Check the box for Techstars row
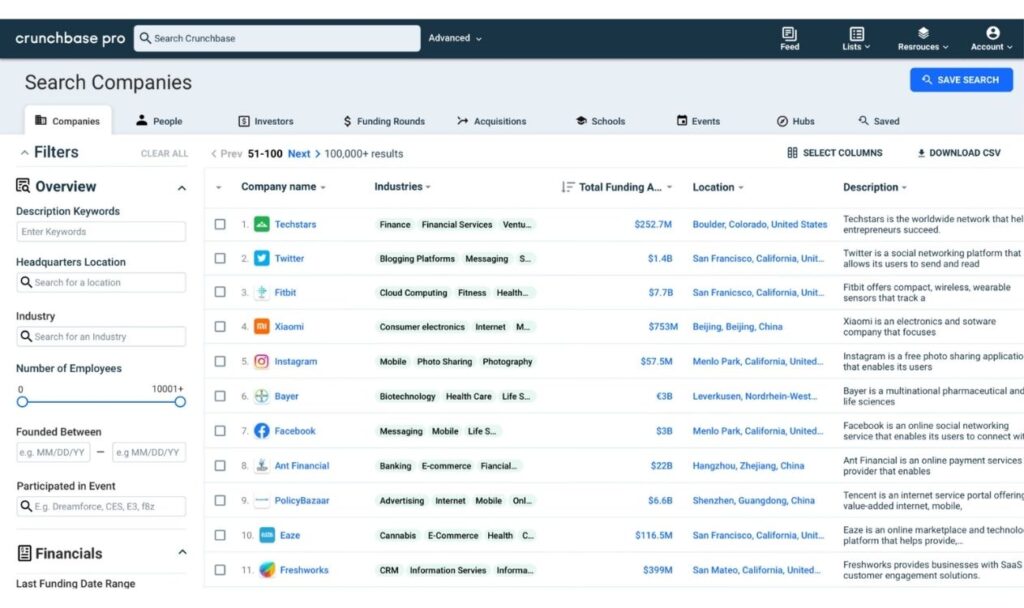This screenshot has width=1024, height=608. point(220,224)
